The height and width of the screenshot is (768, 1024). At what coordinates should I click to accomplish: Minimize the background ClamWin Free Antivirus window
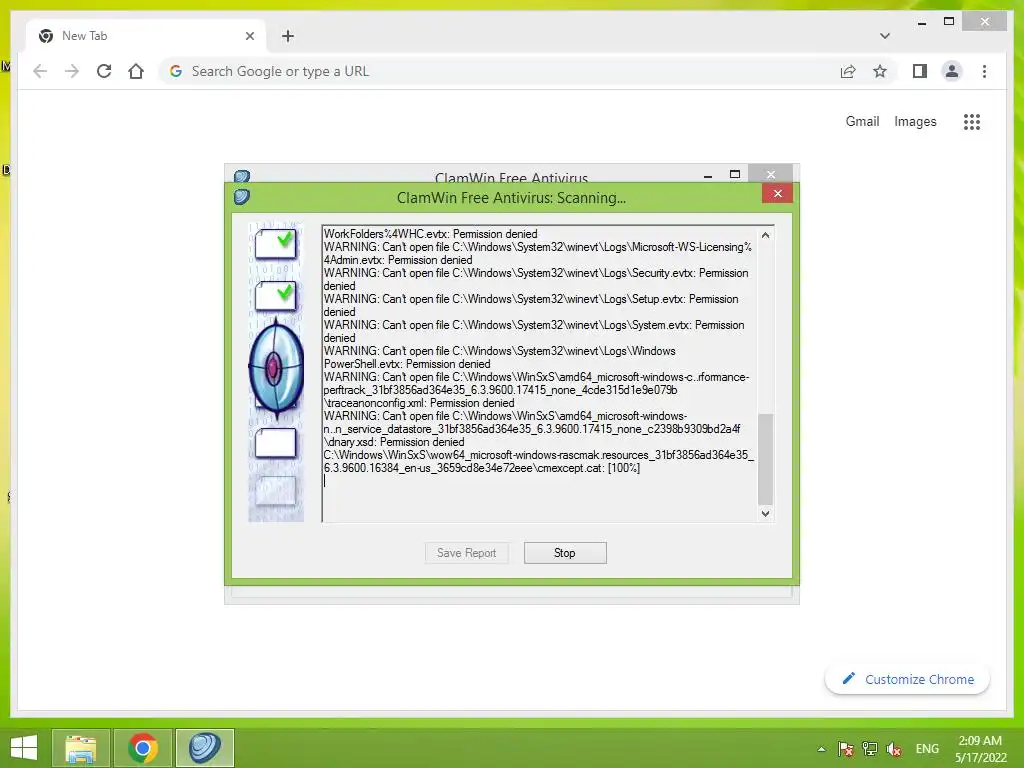(708, 175)
